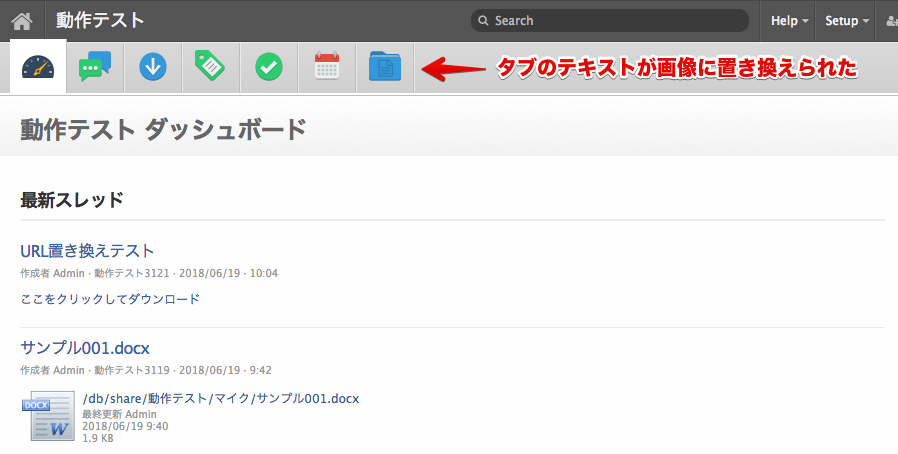
Task: Open the /db/share/動作テスト/マイク/サンプル001.docx file path
Action: pyautogui.click(x=220, y=398)
